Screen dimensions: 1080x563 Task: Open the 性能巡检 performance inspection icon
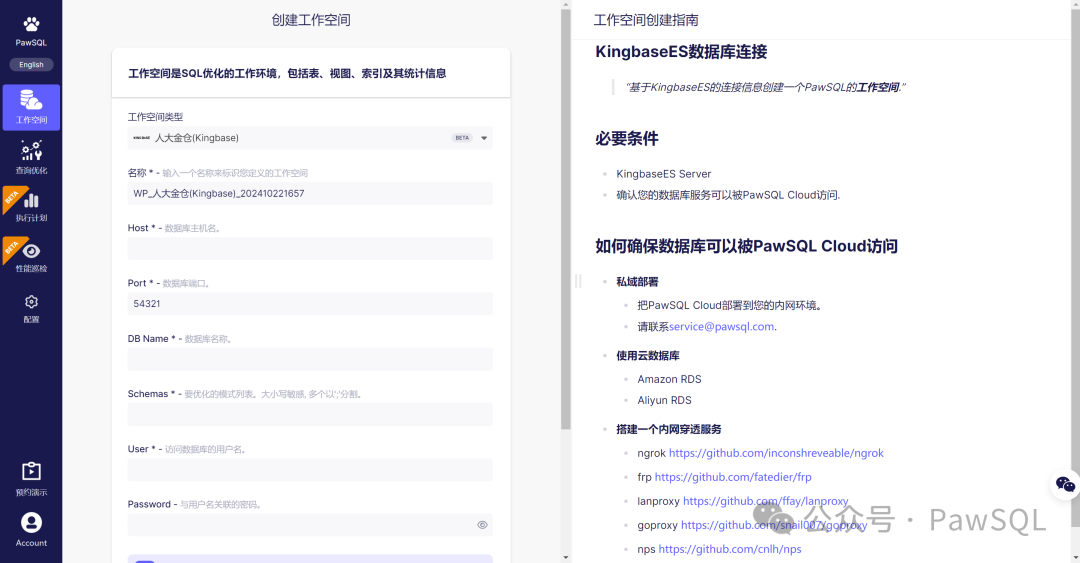coord(31,251)
